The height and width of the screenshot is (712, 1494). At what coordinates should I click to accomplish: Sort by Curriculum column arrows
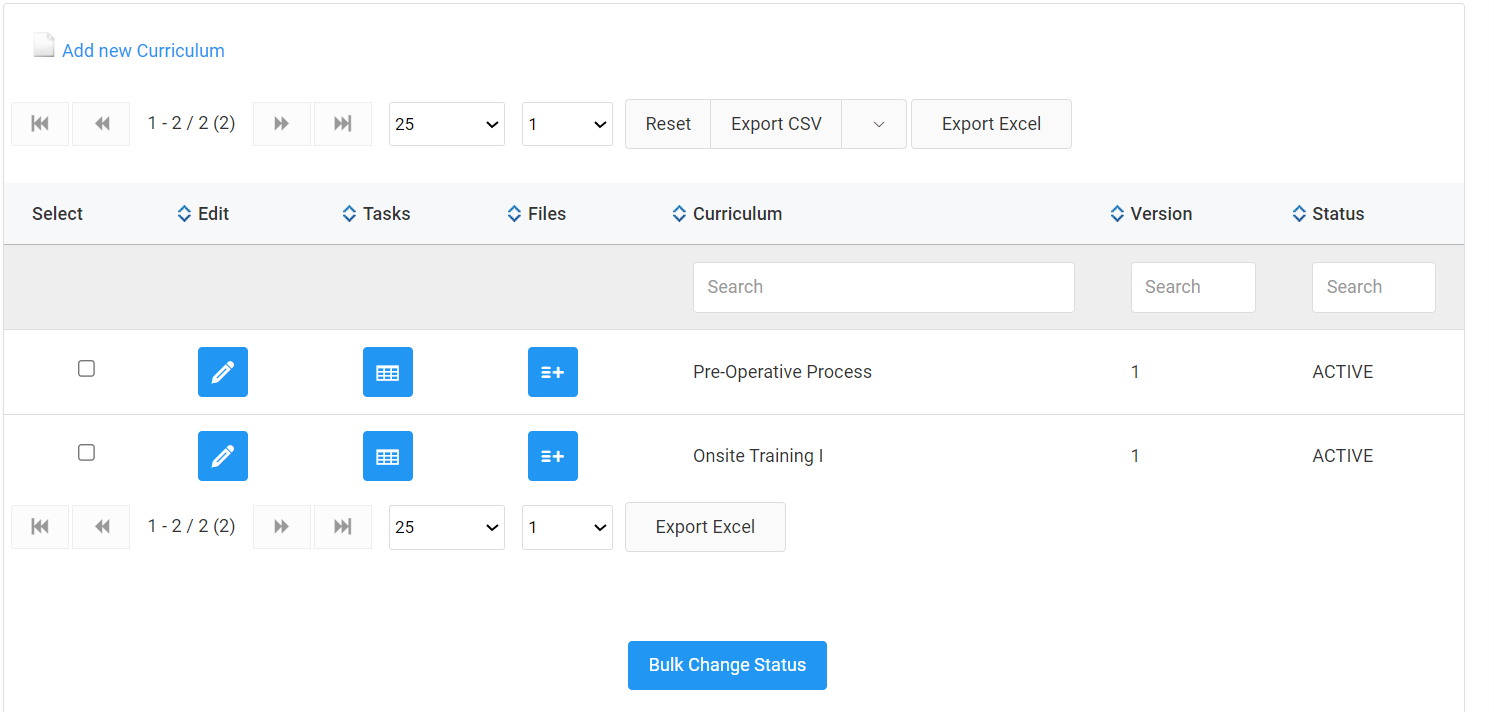[679, 214]
